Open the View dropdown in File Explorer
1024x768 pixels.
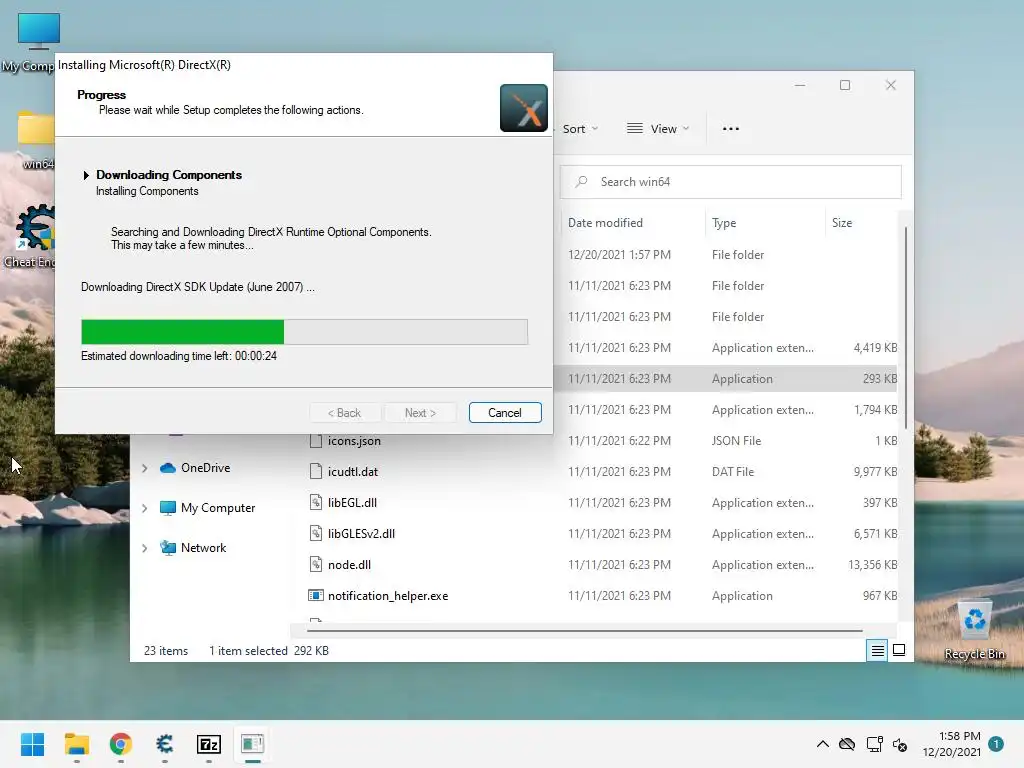(658, 129)
